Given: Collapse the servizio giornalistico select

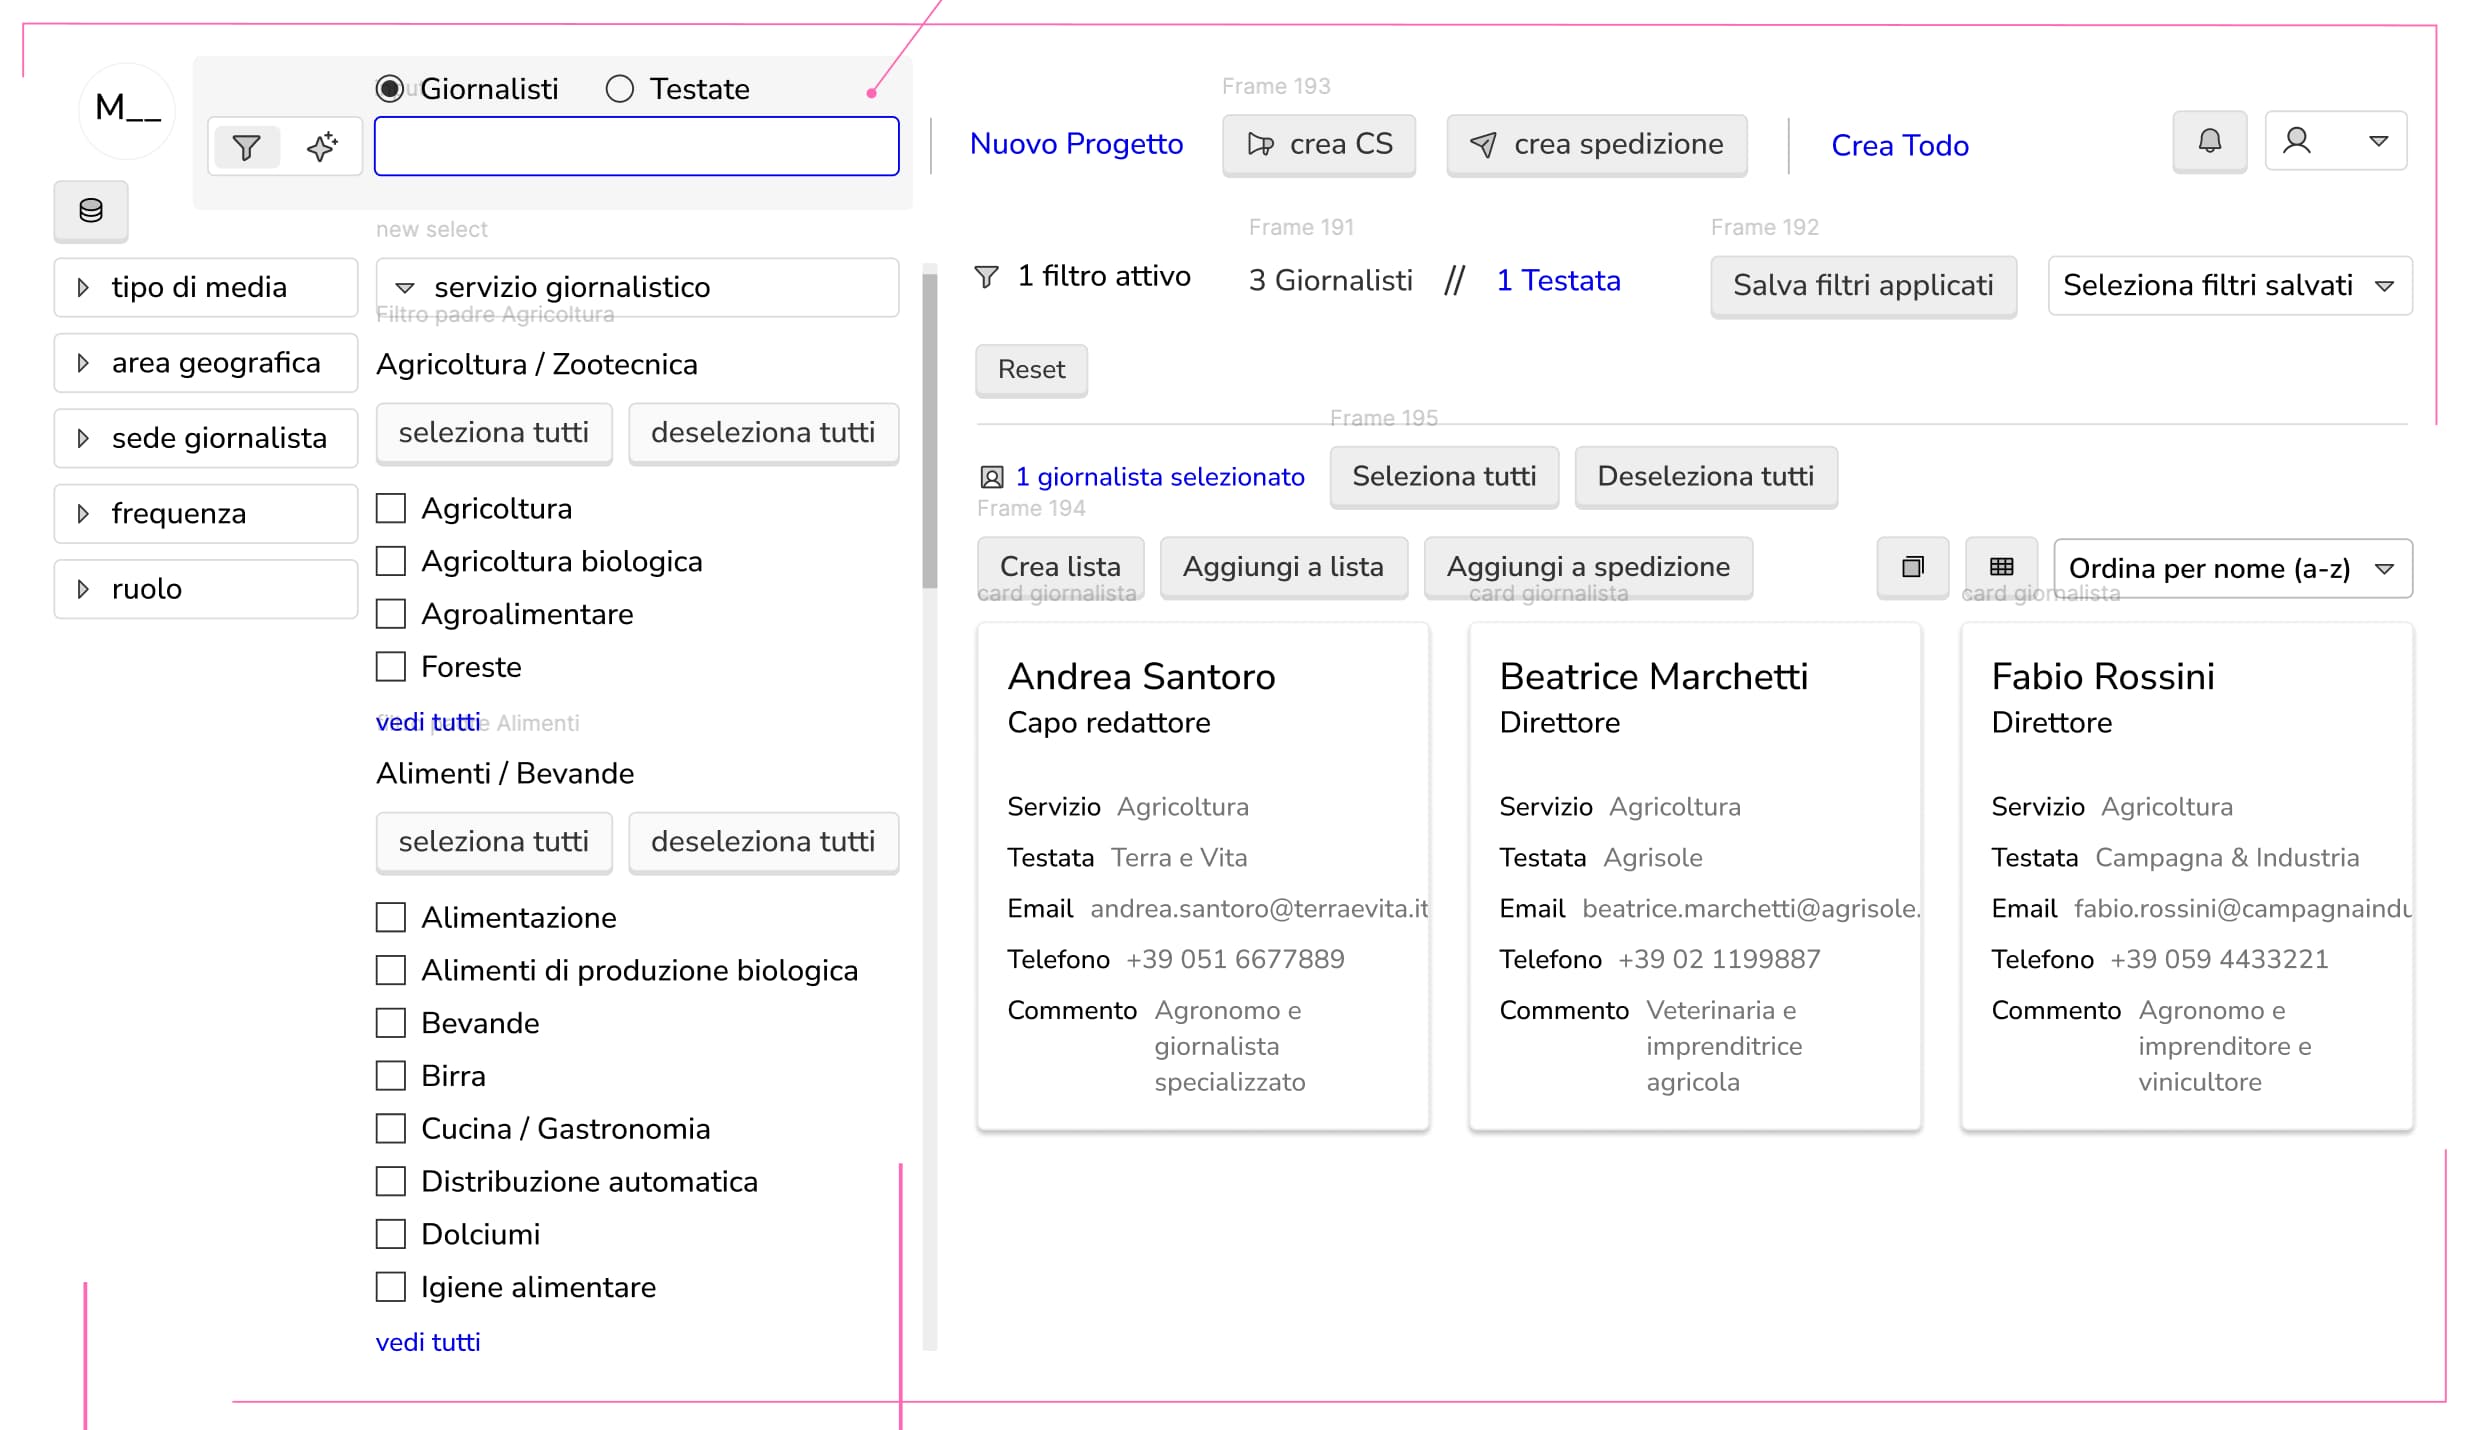Looking at the screenshot, I should pyautogui.click(x=637, y=287).
